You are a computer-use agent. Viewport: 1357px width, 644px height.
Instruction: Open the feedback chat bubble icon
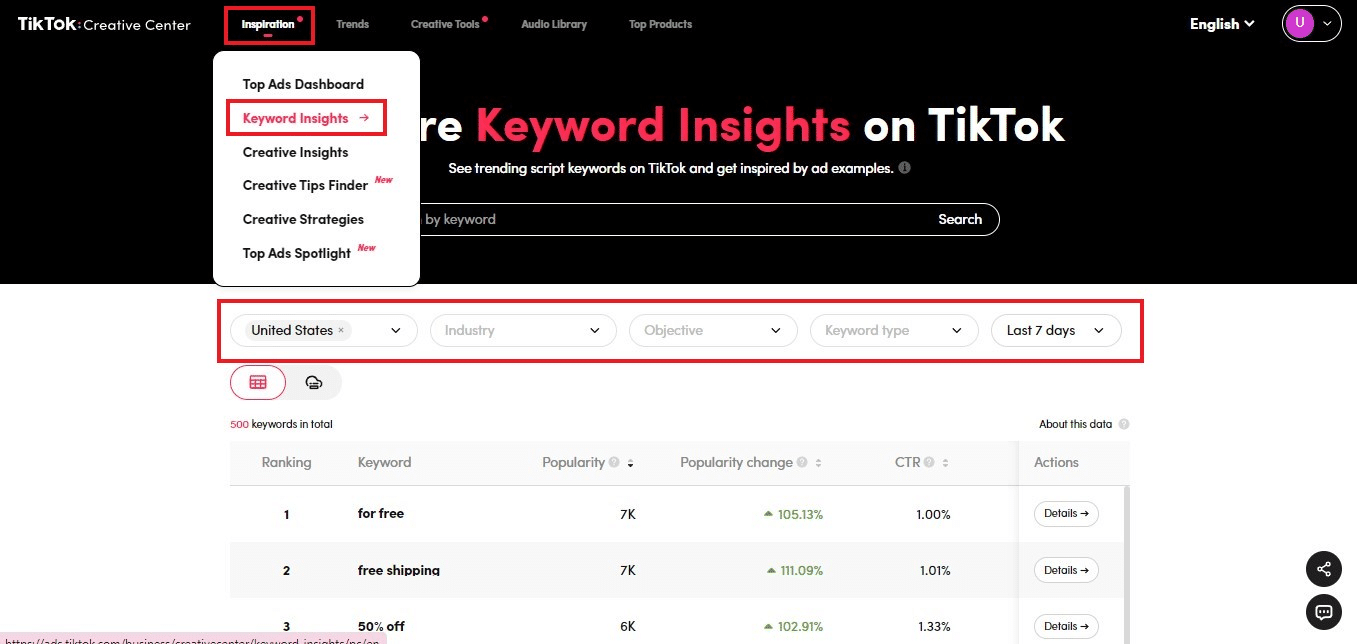(1324, 612)
